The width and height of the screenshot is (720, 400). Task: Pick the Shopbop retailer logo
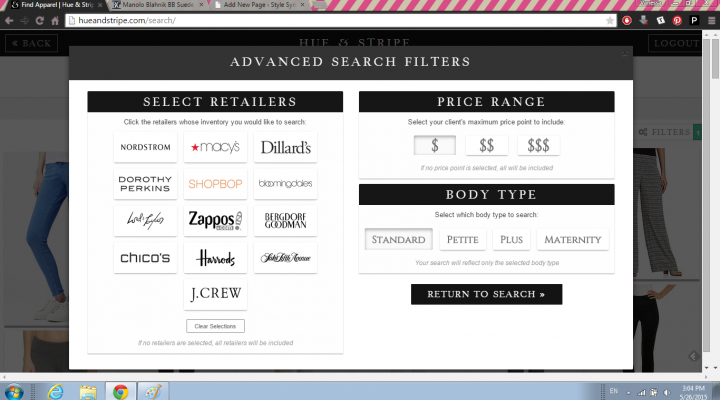[216, 184]
